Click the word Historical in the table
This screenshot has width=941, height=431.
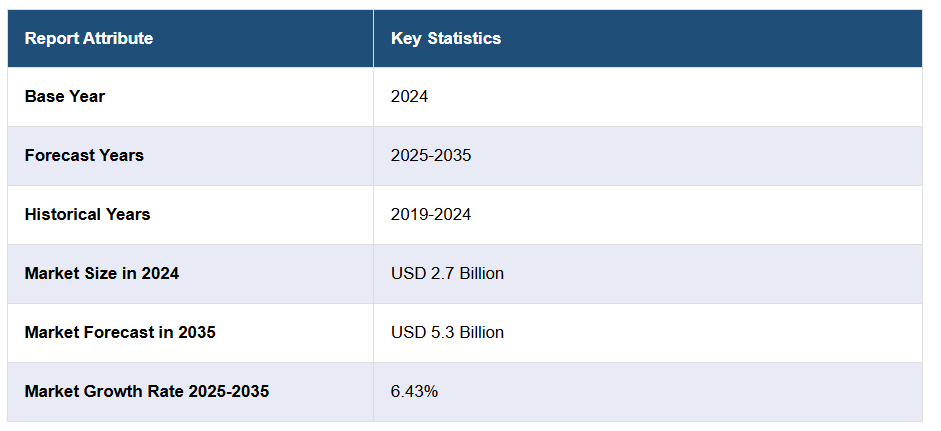click(x=62, y=215)
